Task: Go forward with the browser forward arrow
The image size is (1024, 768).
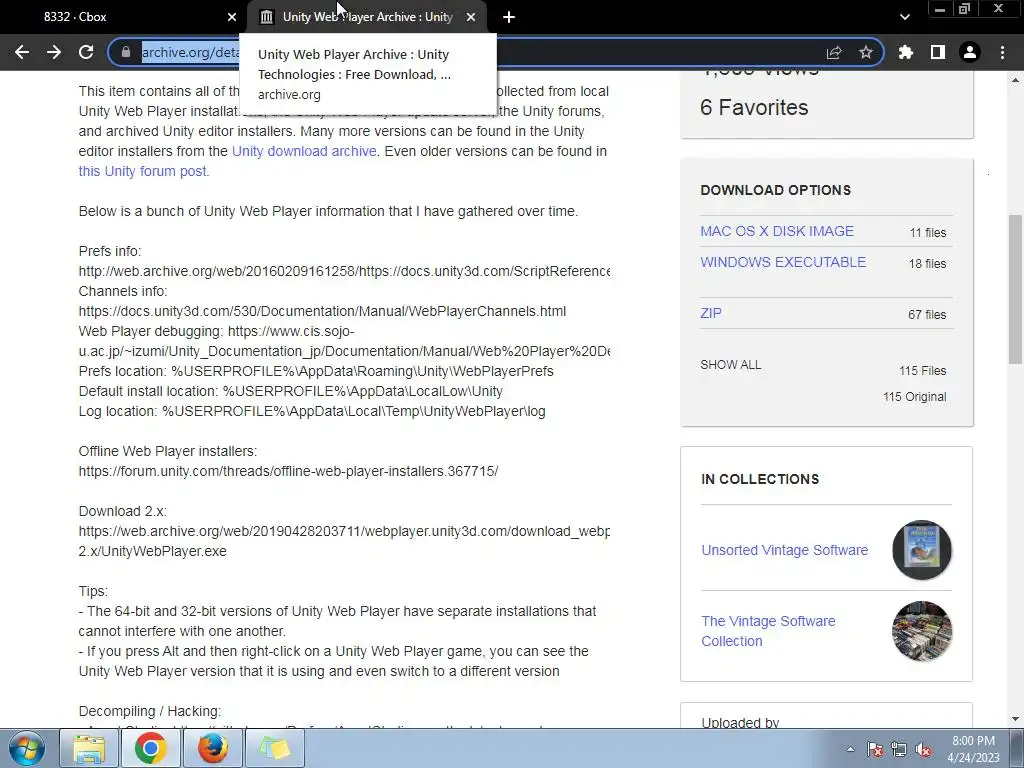Action: 54,52
